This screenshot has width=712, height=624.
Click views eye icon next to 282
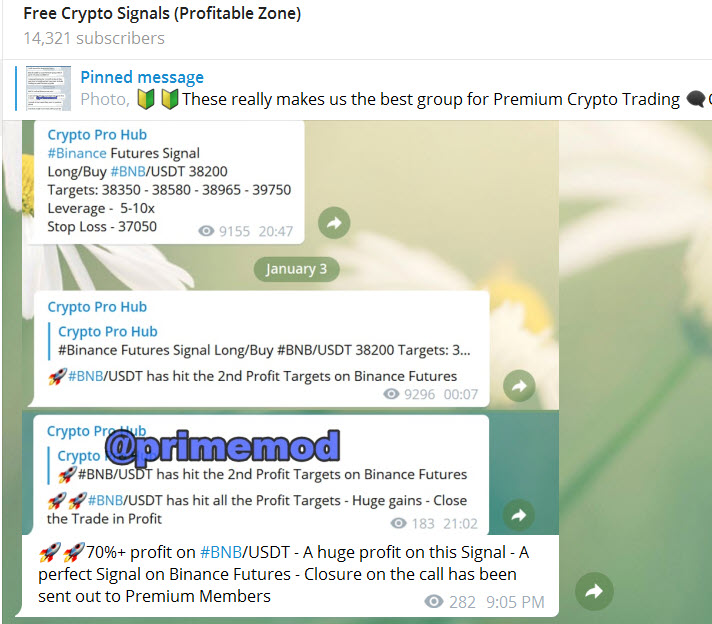[x=434, y=601]
